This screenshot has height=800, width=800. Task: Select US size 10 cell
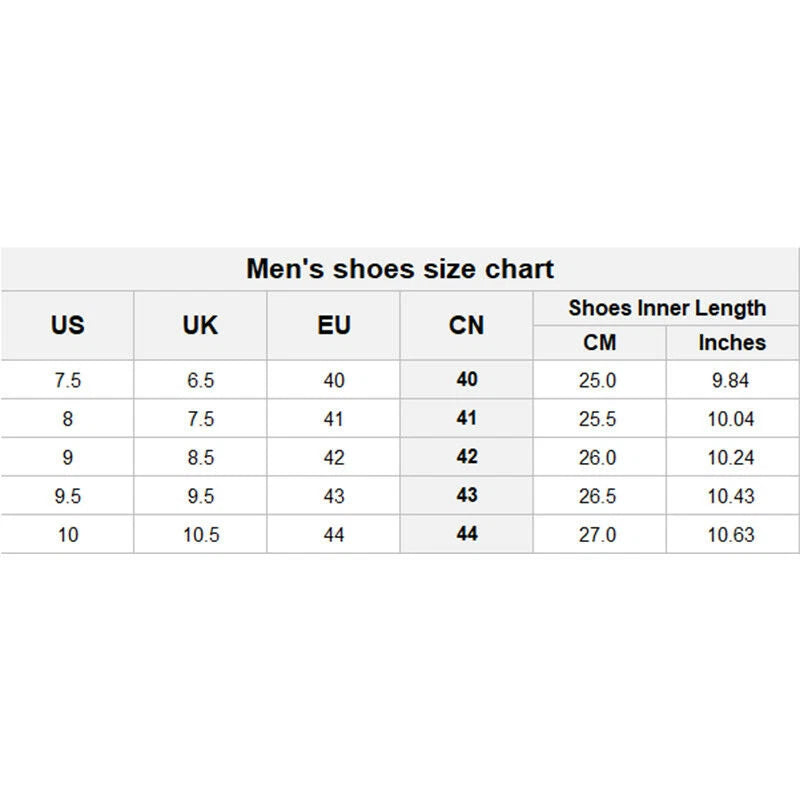(x=67, y=534)
